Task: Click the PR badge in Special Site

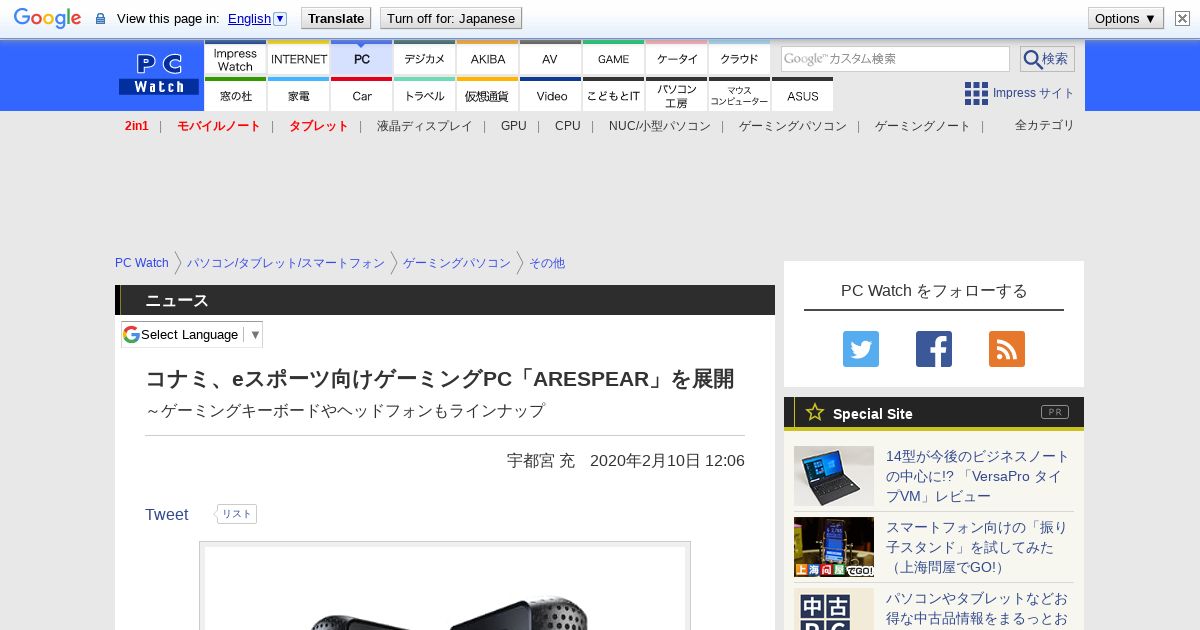Action: (1054, 412)
